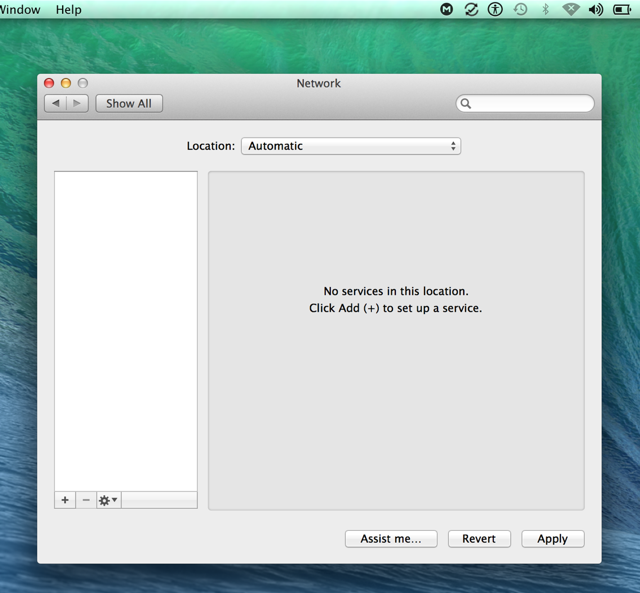Click the Revert button

(479, 538)
